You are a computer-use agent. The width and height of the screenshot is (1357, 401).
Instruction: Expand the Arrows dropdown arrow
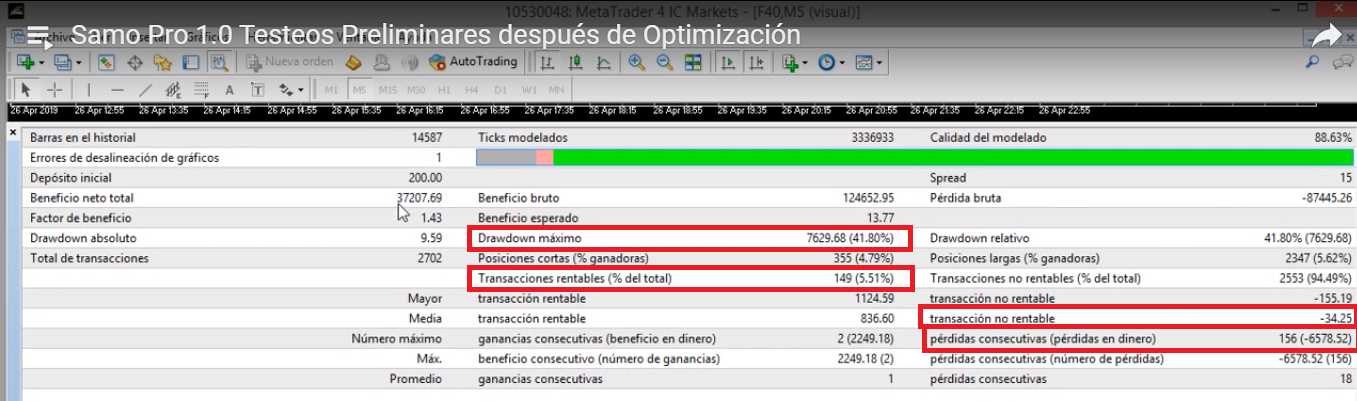point(300,89)
